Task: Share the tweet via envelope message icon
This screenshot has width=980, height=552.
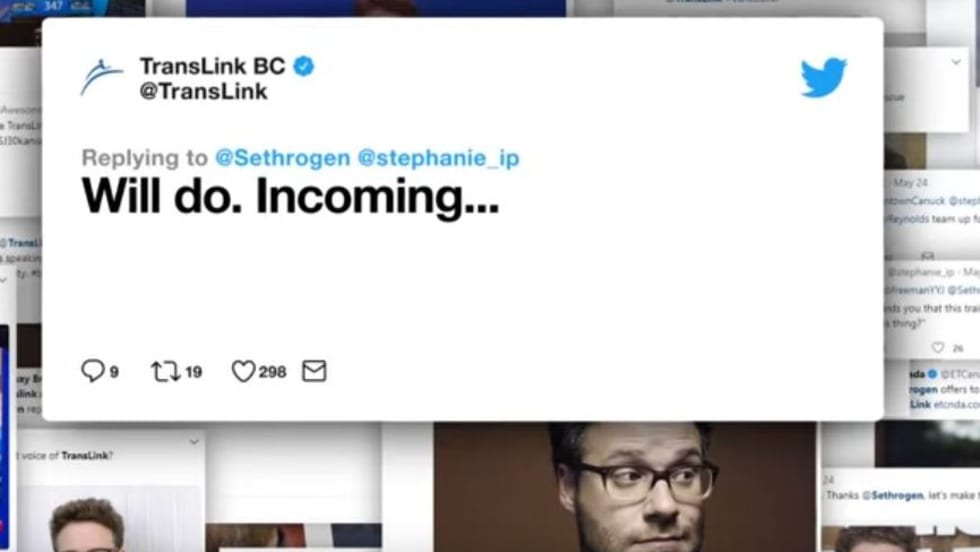Action: (314, 371)
